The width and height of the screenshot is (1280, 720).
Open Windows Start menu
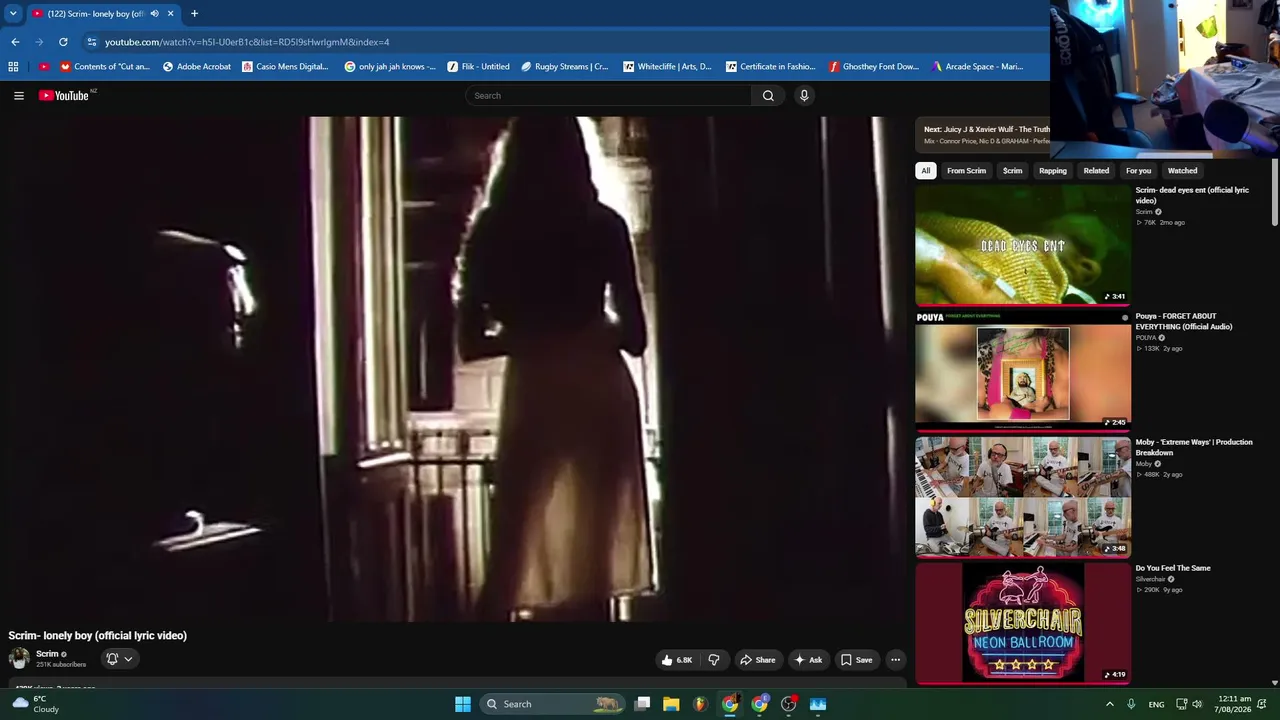(463, 704)
